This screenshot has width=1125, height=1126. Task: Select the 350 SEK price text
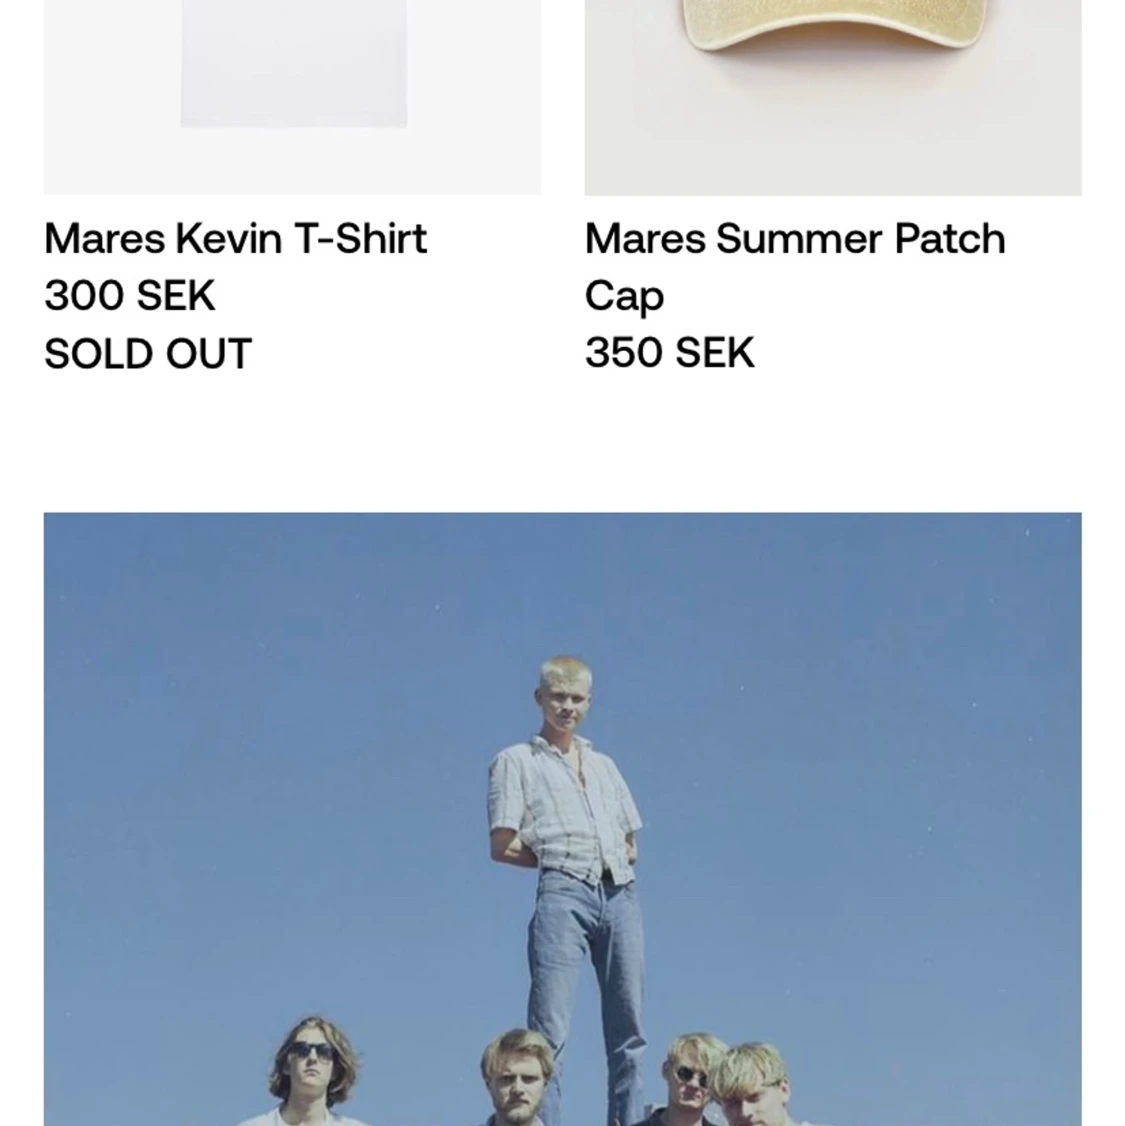coord(670,353)
